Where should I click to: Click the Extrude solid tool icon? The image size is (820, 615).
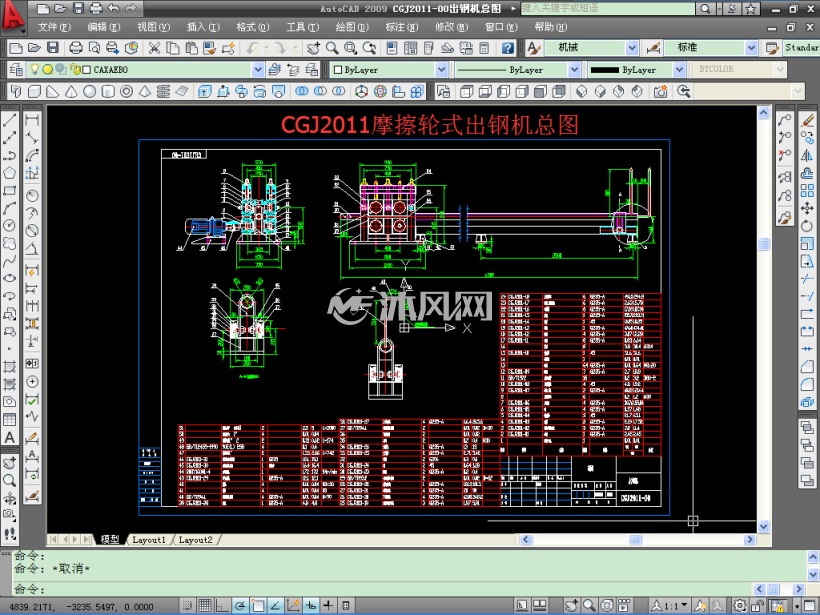(204, 92)
